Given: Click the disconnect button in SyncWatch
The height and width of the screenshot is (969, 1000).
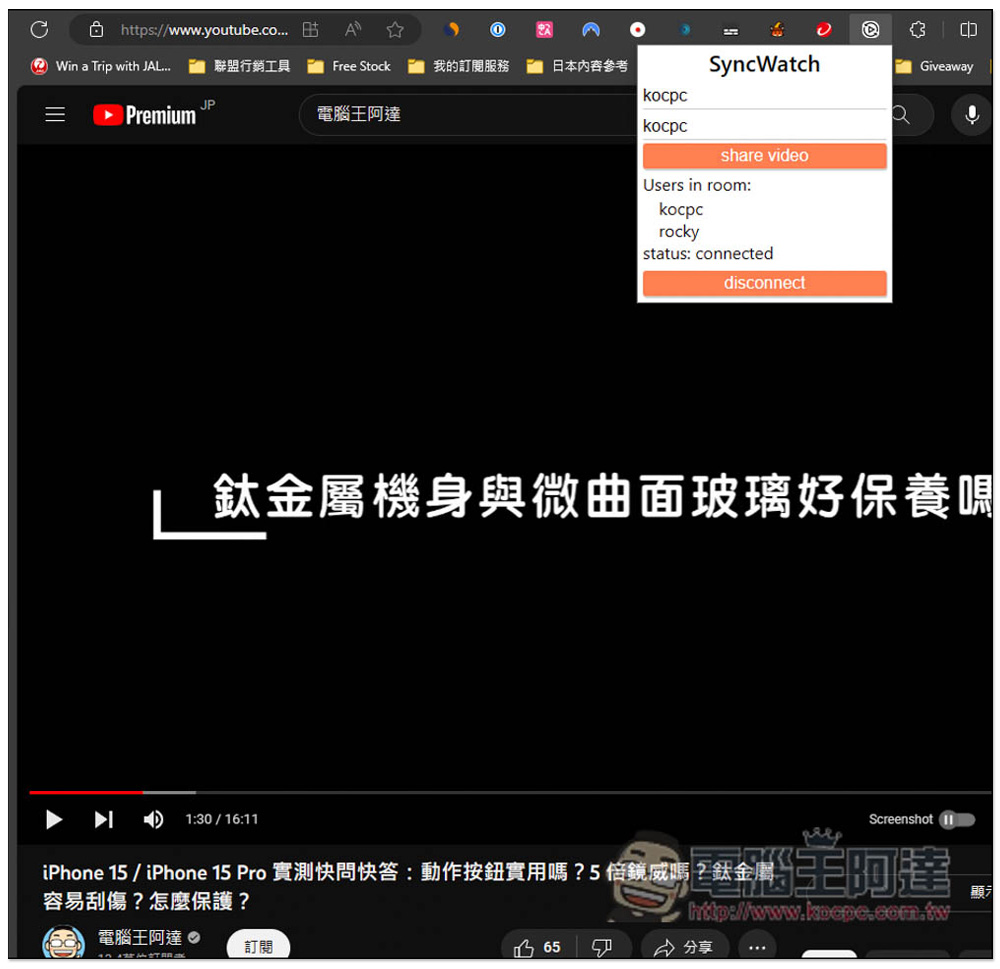Looking at the screenshot, I should tap(764, 283).
